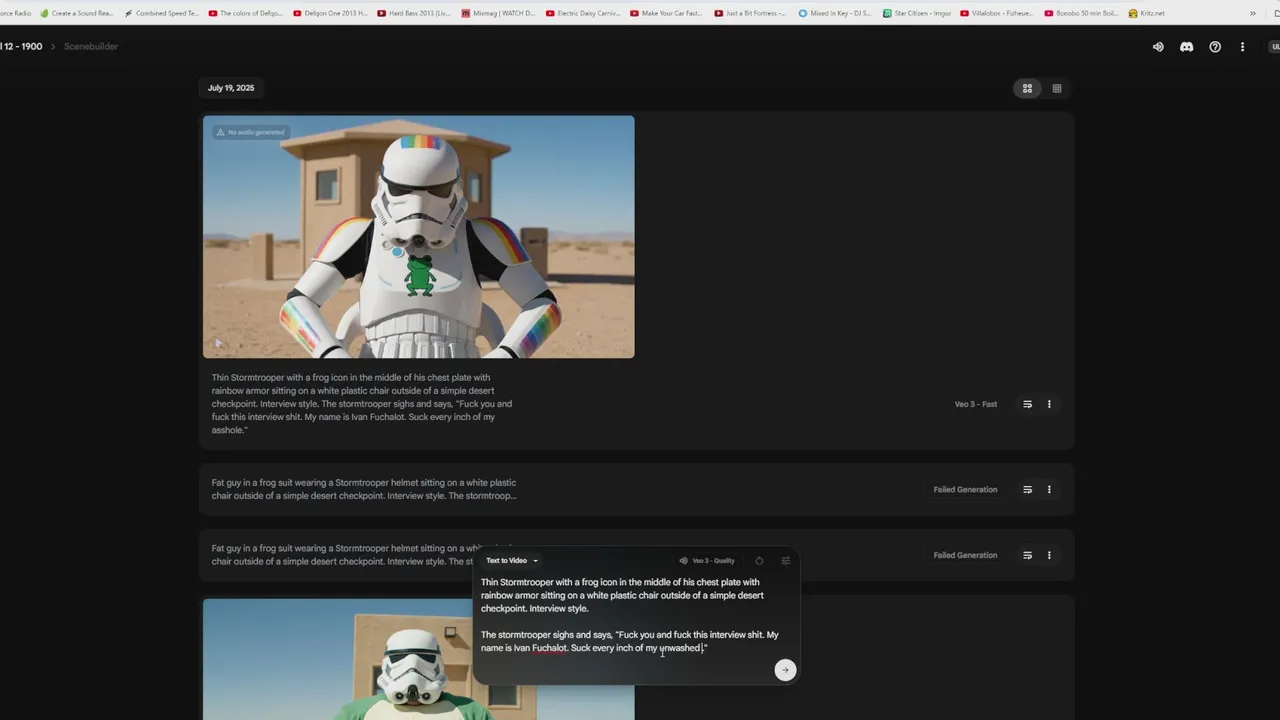This screenshot has width=1280, height=720.
Task: Open the sound icon in the app header
Action: 1158,47
